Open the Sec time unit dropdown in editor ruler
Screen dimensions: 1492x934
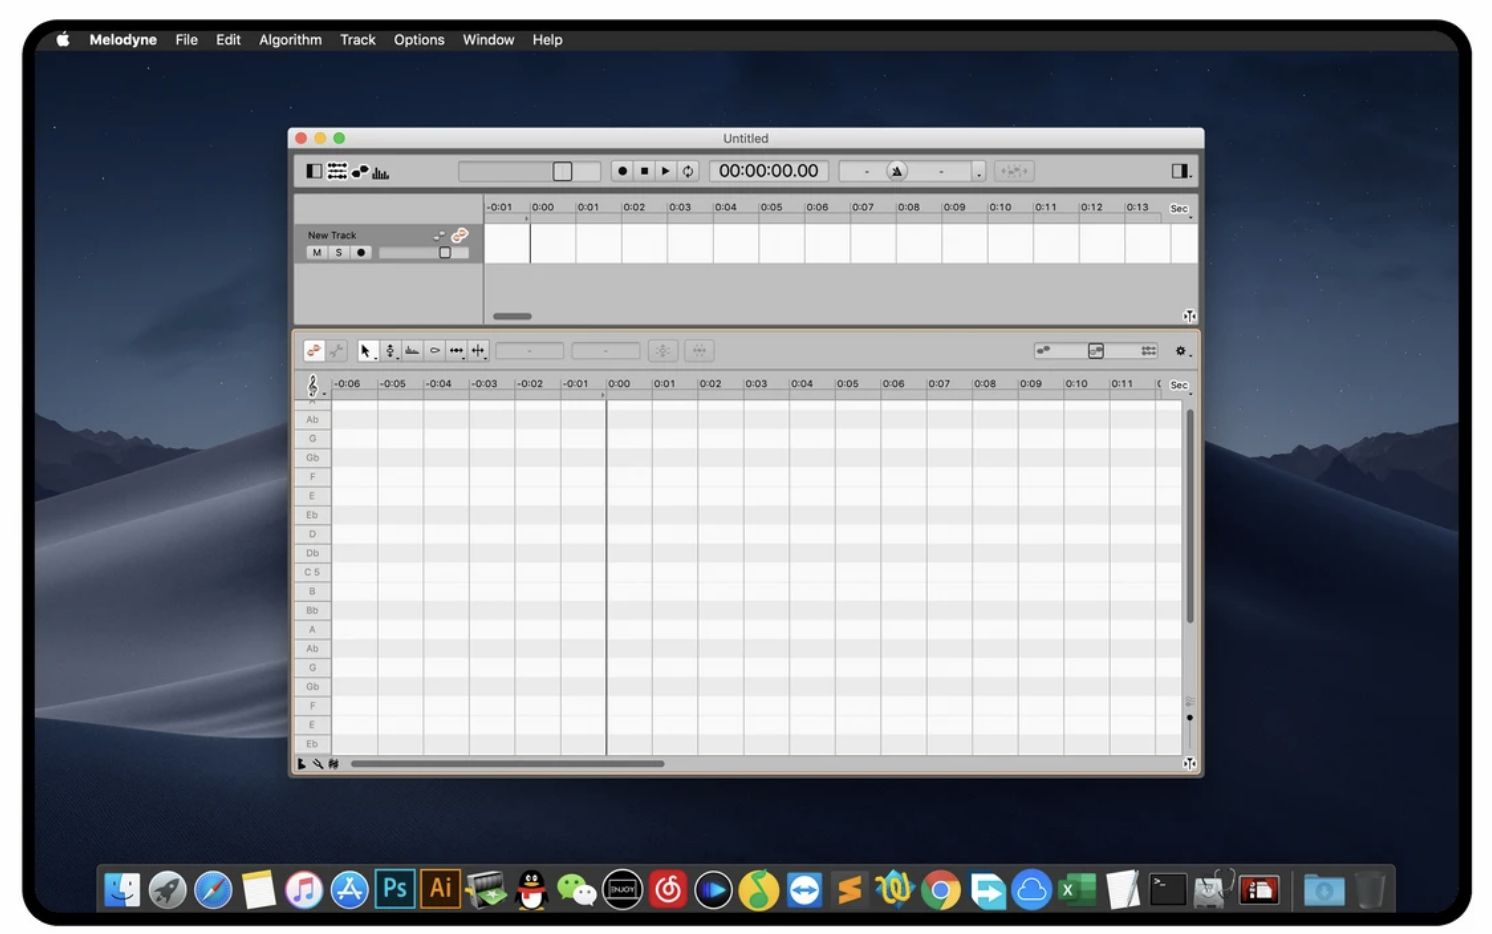tap(1180, 385)
